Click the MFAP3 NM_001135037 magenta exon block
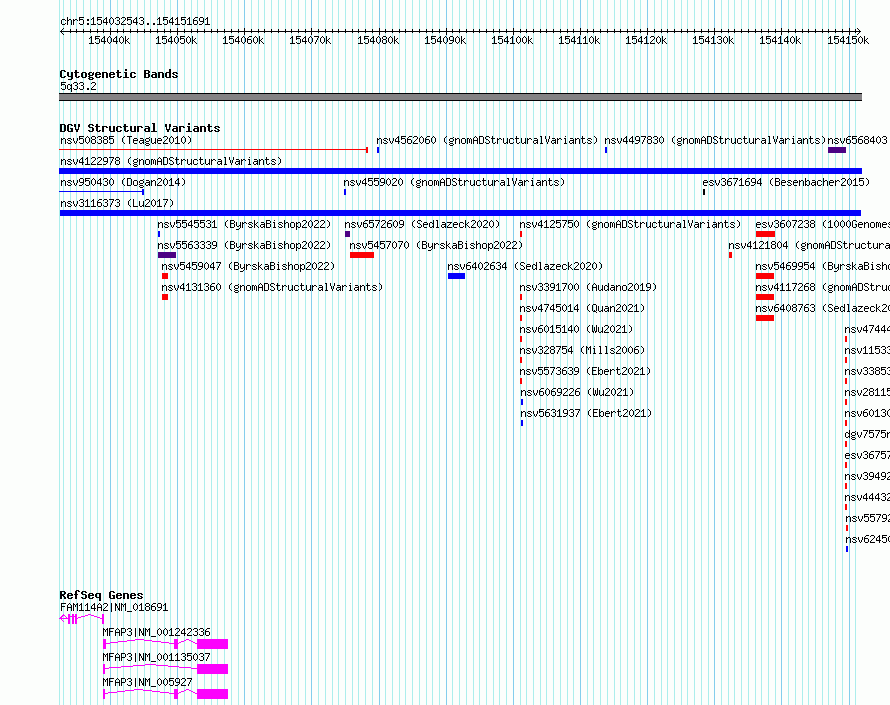The width and height of the screenshot is (890, 705). [212, 669]
